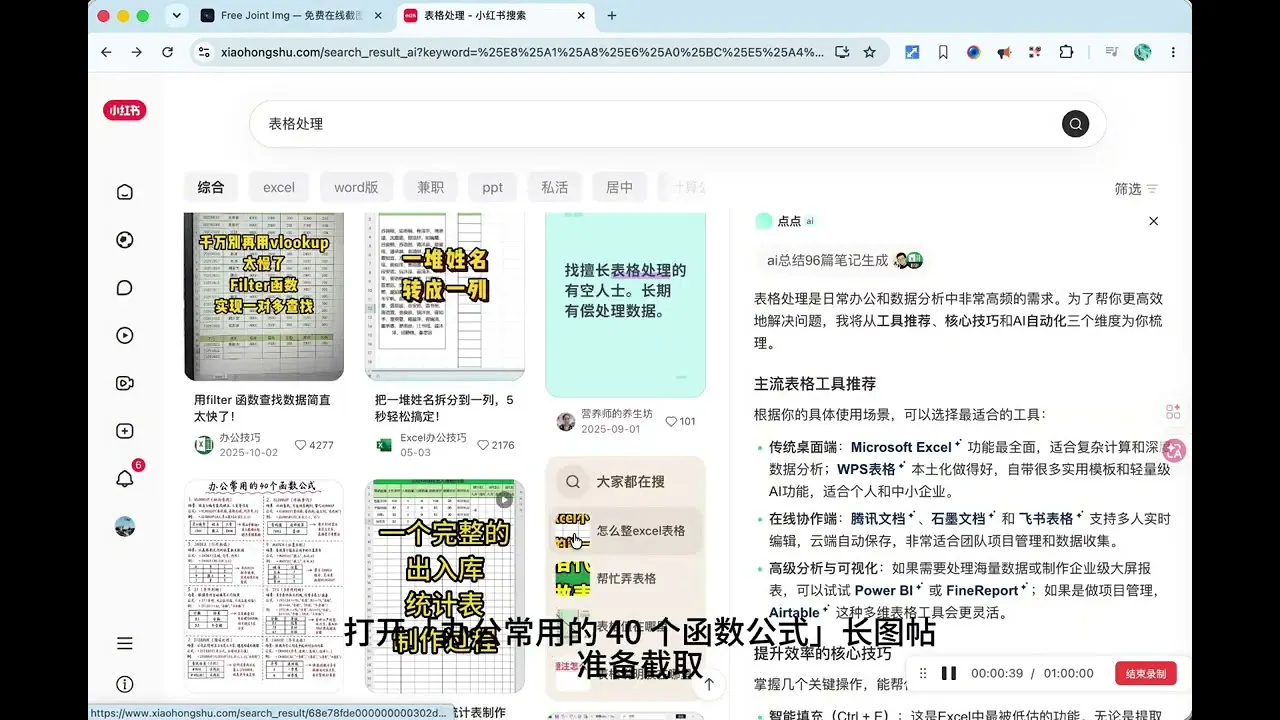Image resolution: width=1280 pixels, height=720 pixels.
Task: Select the excel filter tab
Action: [279, 187]
